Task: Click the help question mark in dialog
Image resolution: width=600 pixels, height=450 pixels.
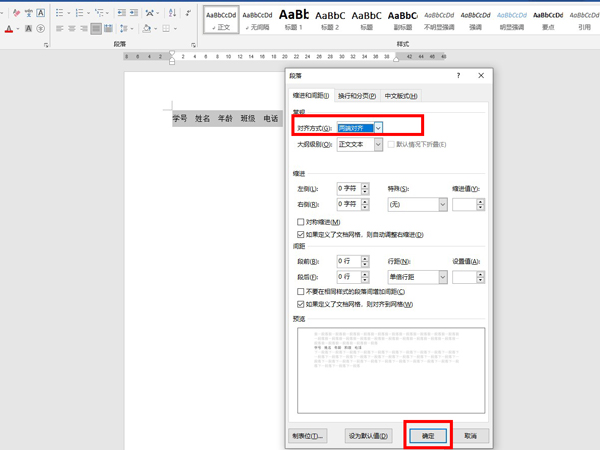Action: 459,76
